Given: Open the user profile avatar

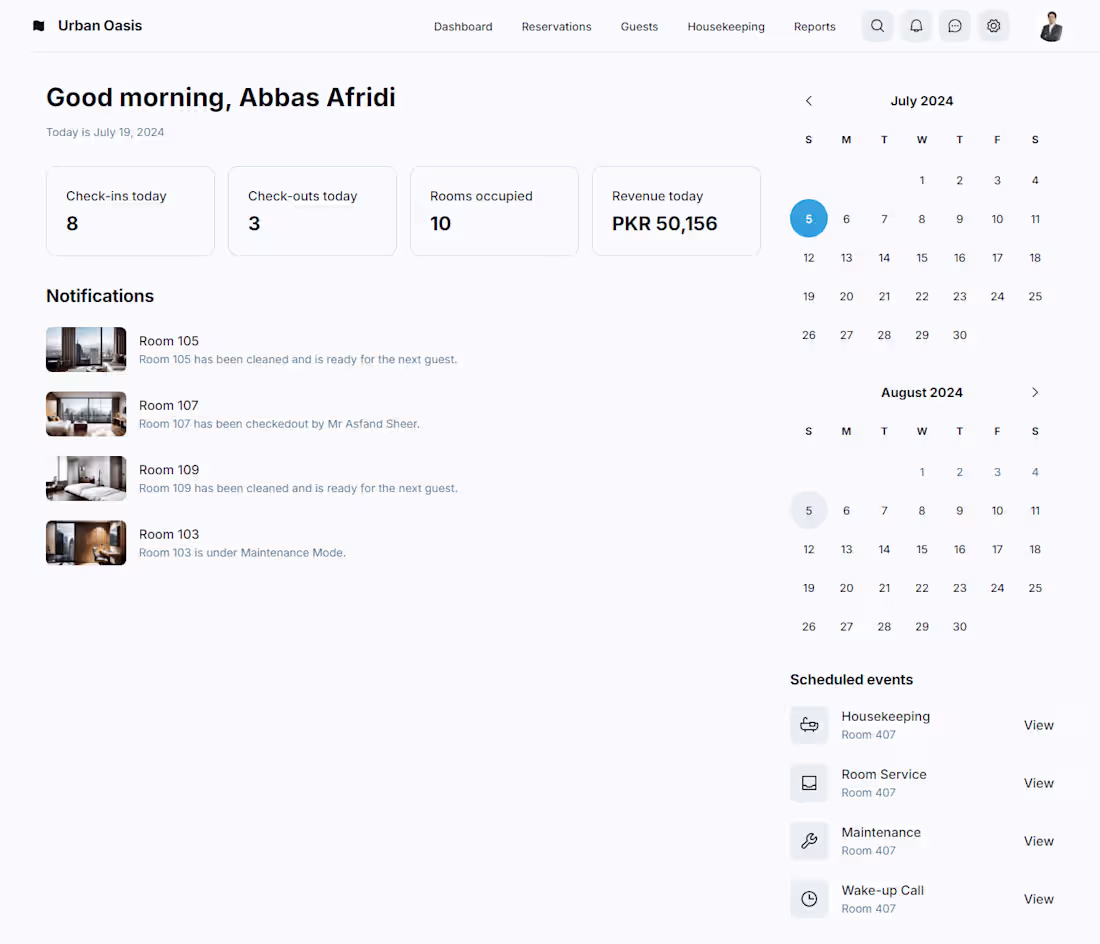Looking at the screenshot, I should (x=1051, y=27).
